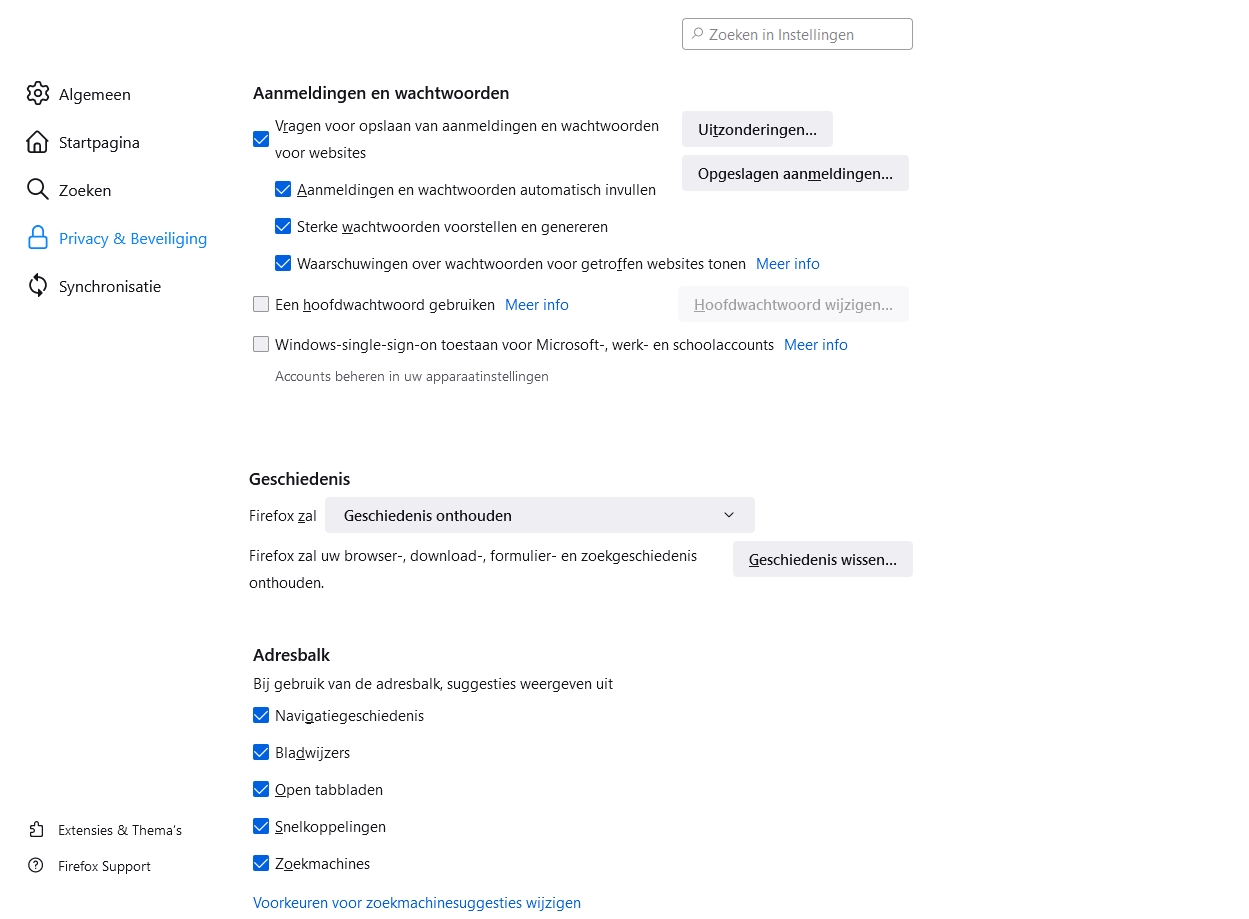
Task: Switch to the Synchronisatie settings section
Action: pyautogui.click(x=110, y=286)
